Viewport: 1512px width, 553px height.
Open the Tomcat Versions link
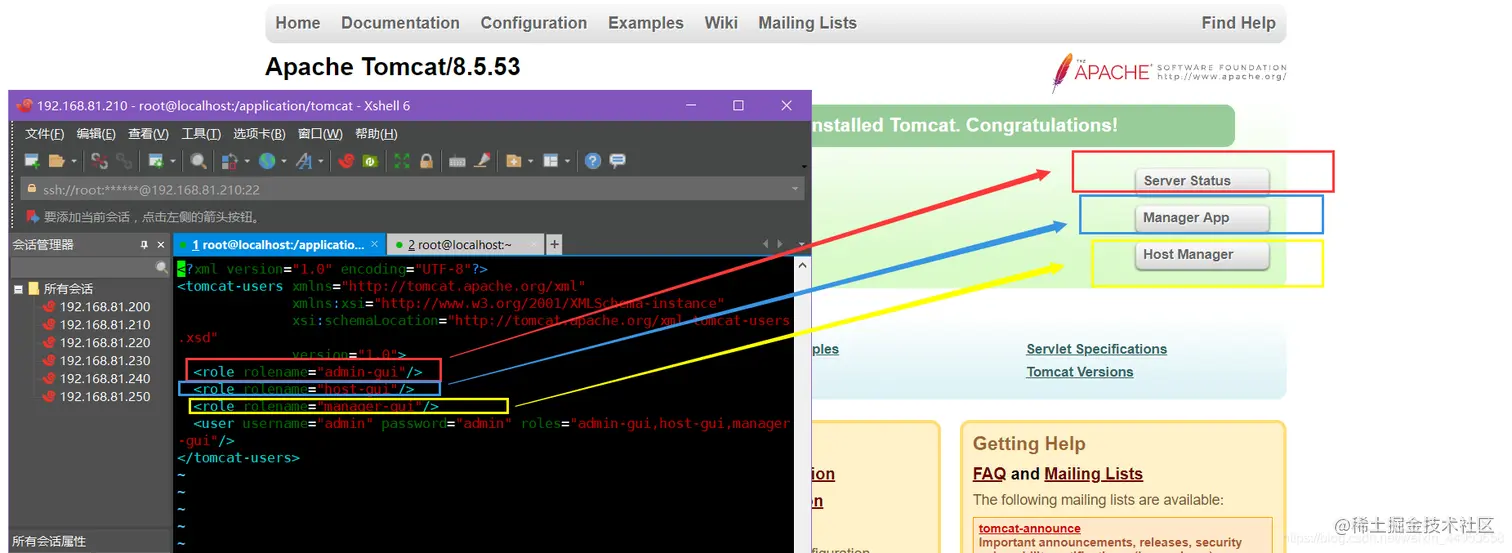1079,372
